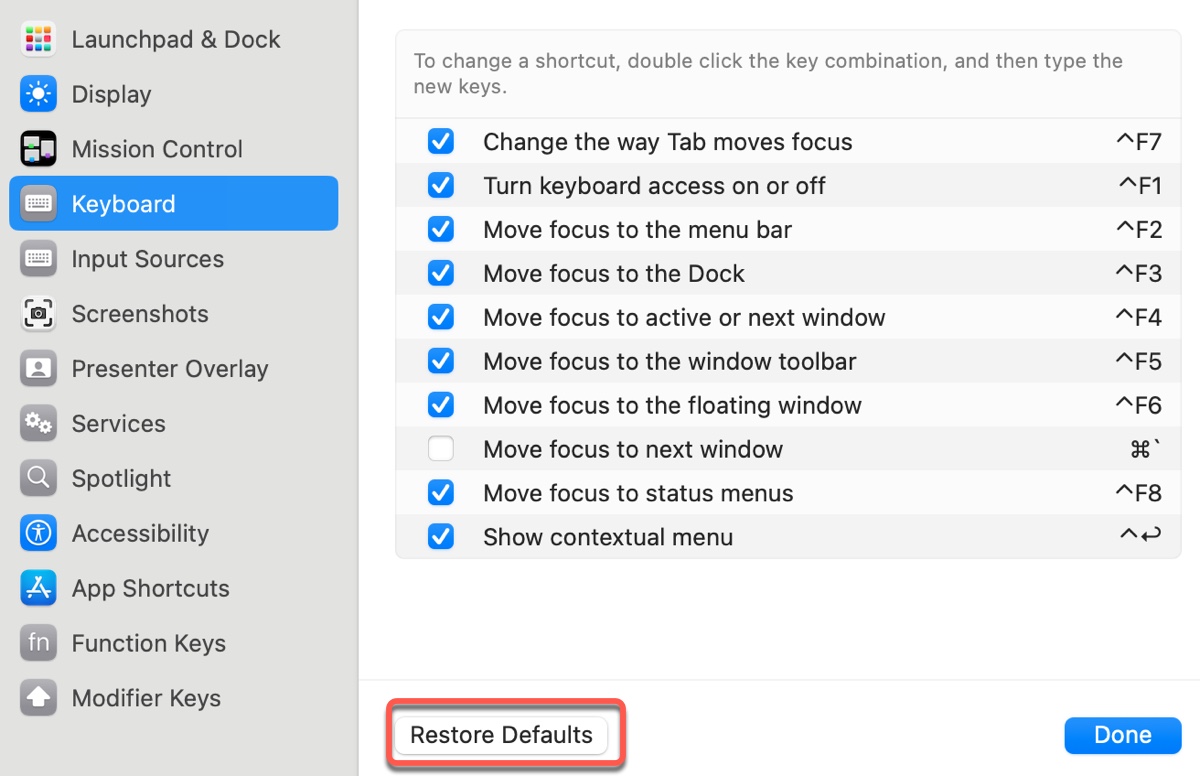
Task: Click the App Shortcuts icon
Action: point(38,589)
